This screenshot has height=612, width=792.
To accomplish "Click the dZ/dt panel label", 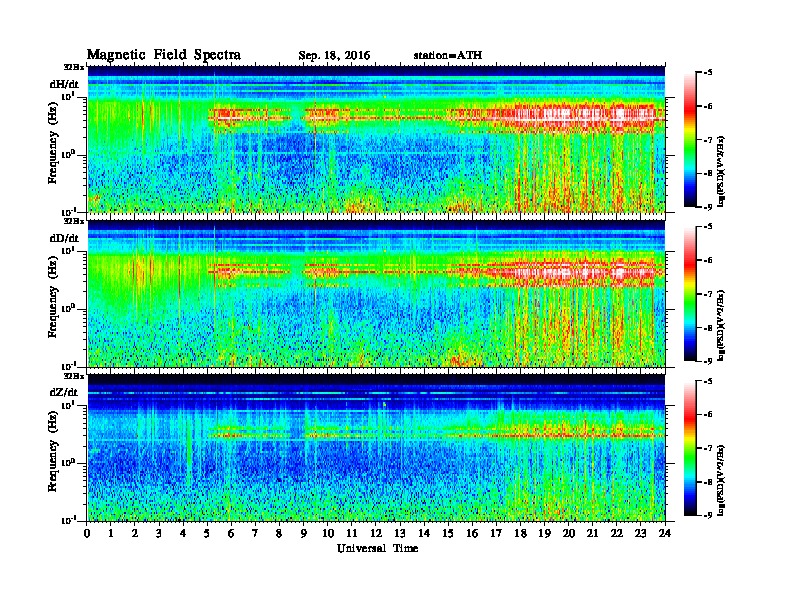I will pos(64,392).
